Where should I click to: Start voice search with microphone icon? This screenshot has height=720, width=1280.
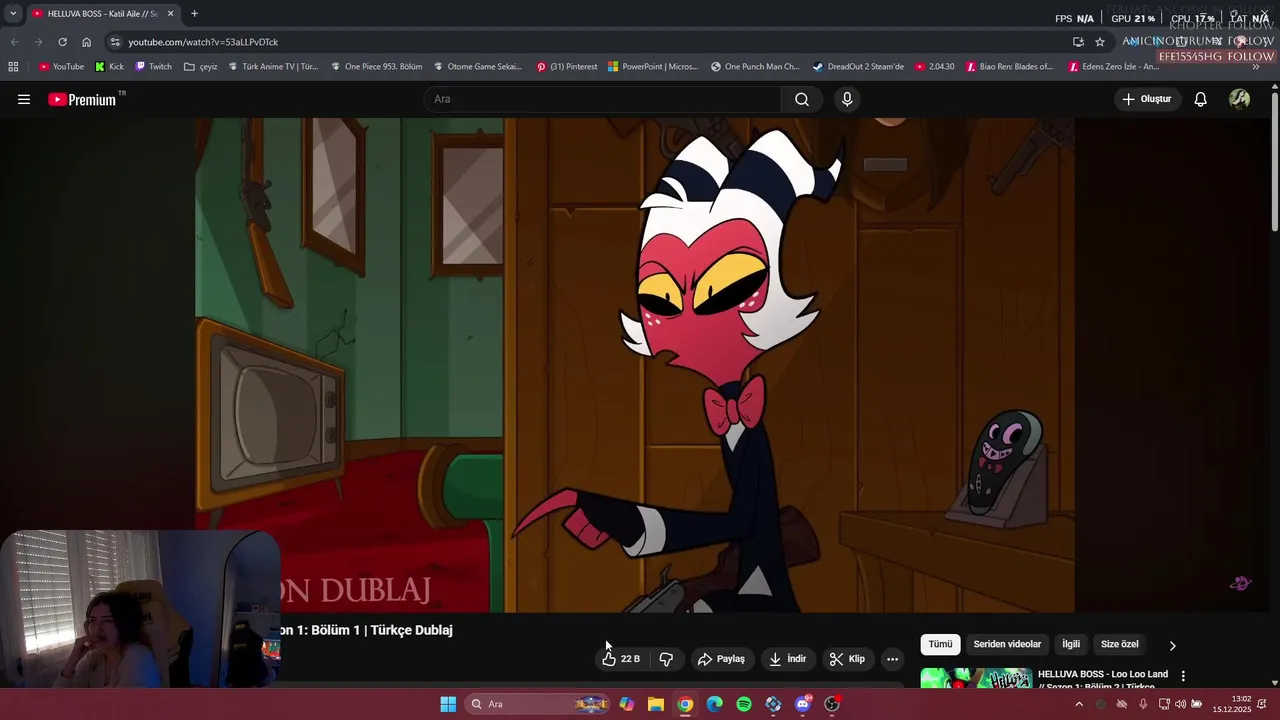(x=847, y=99)
